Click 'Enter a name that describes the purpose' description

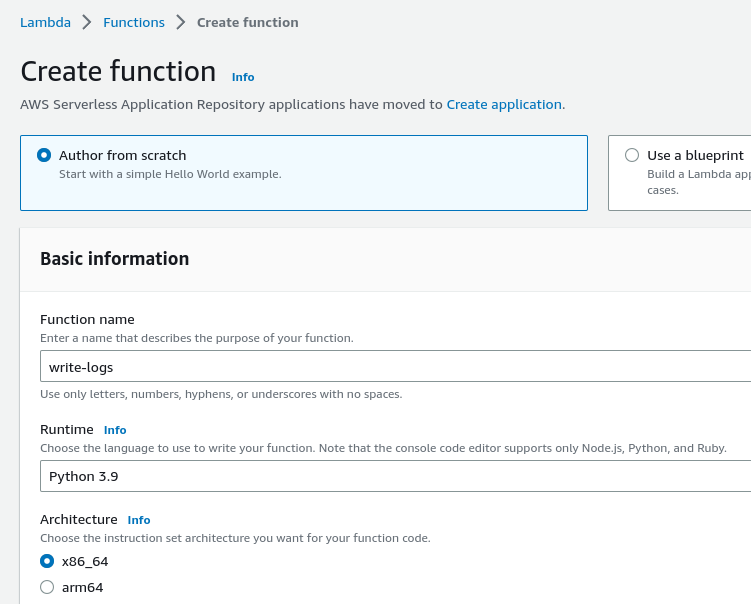point(197,338)
